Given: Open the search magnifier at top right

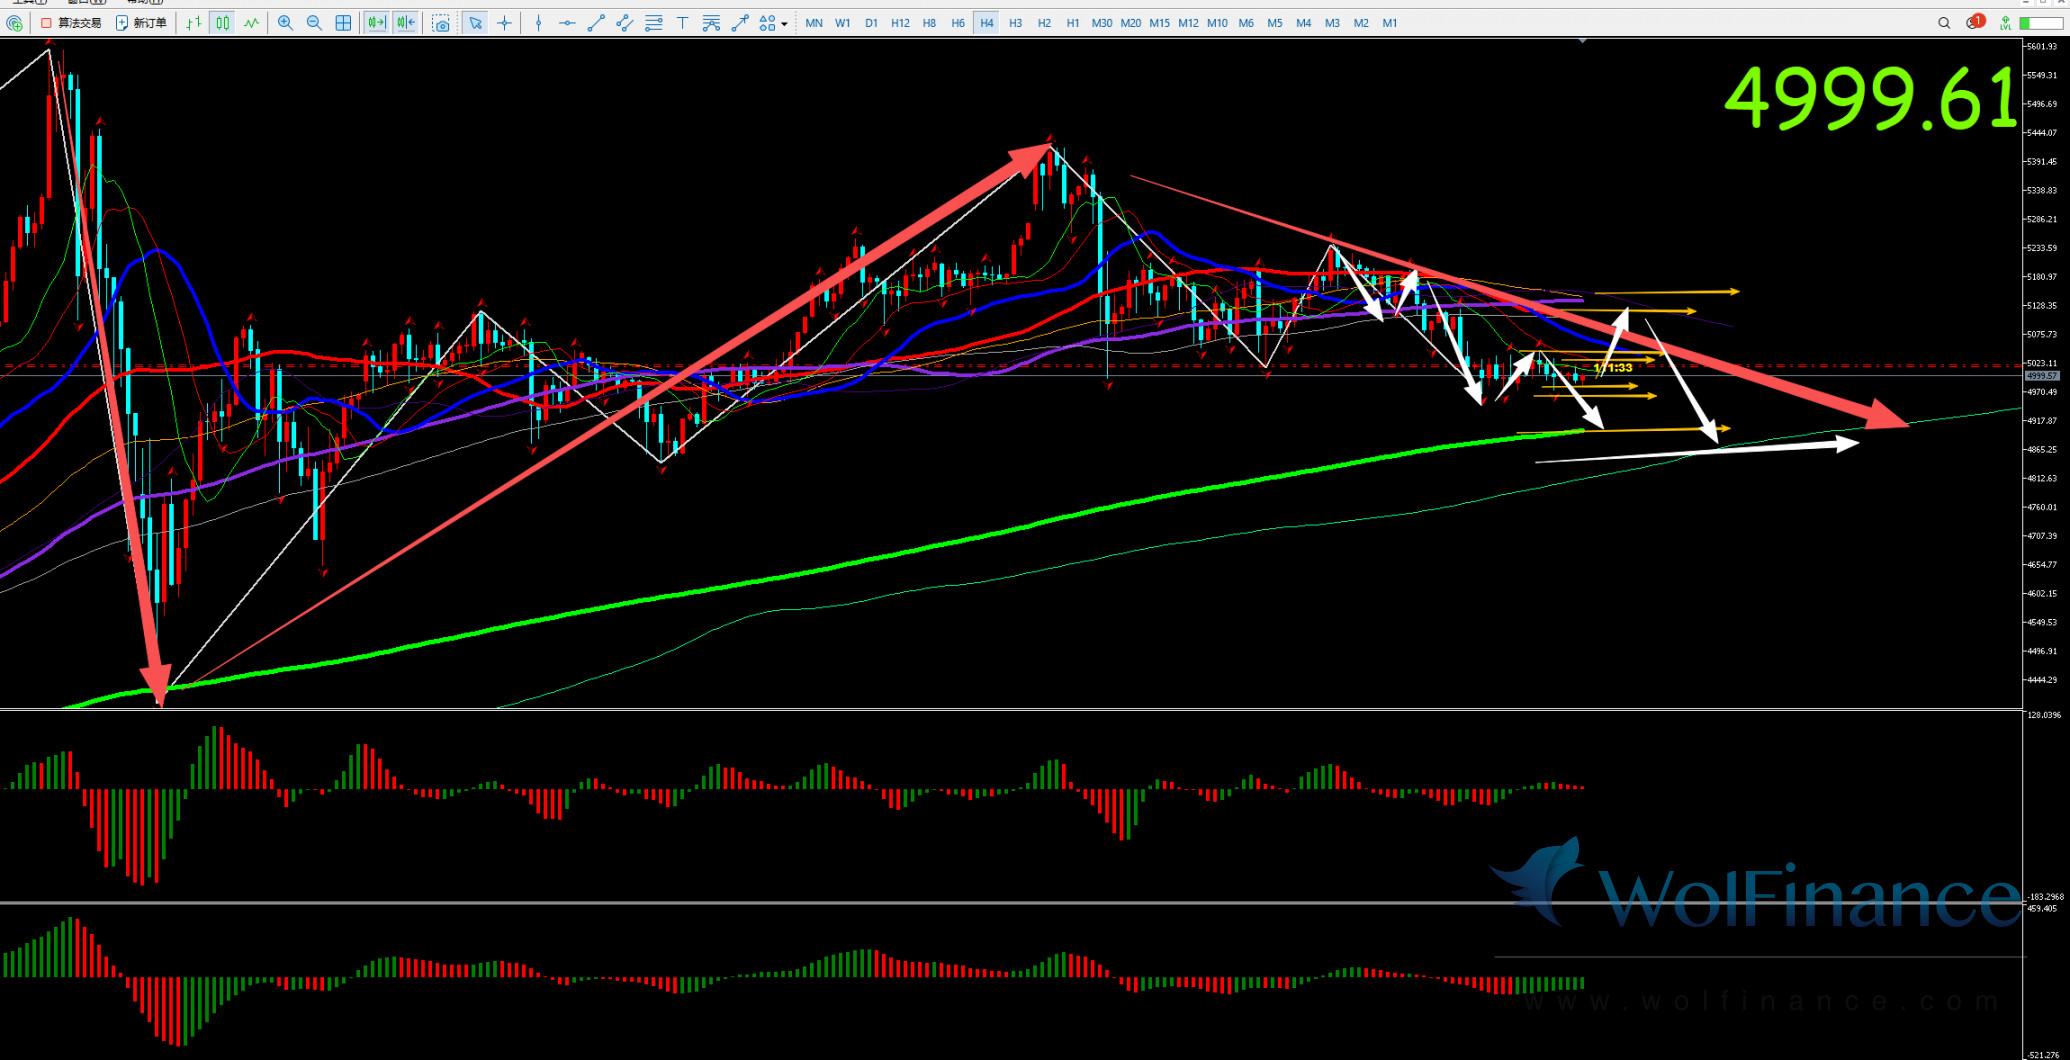Looking at the screenshot, I should 1944,23.
